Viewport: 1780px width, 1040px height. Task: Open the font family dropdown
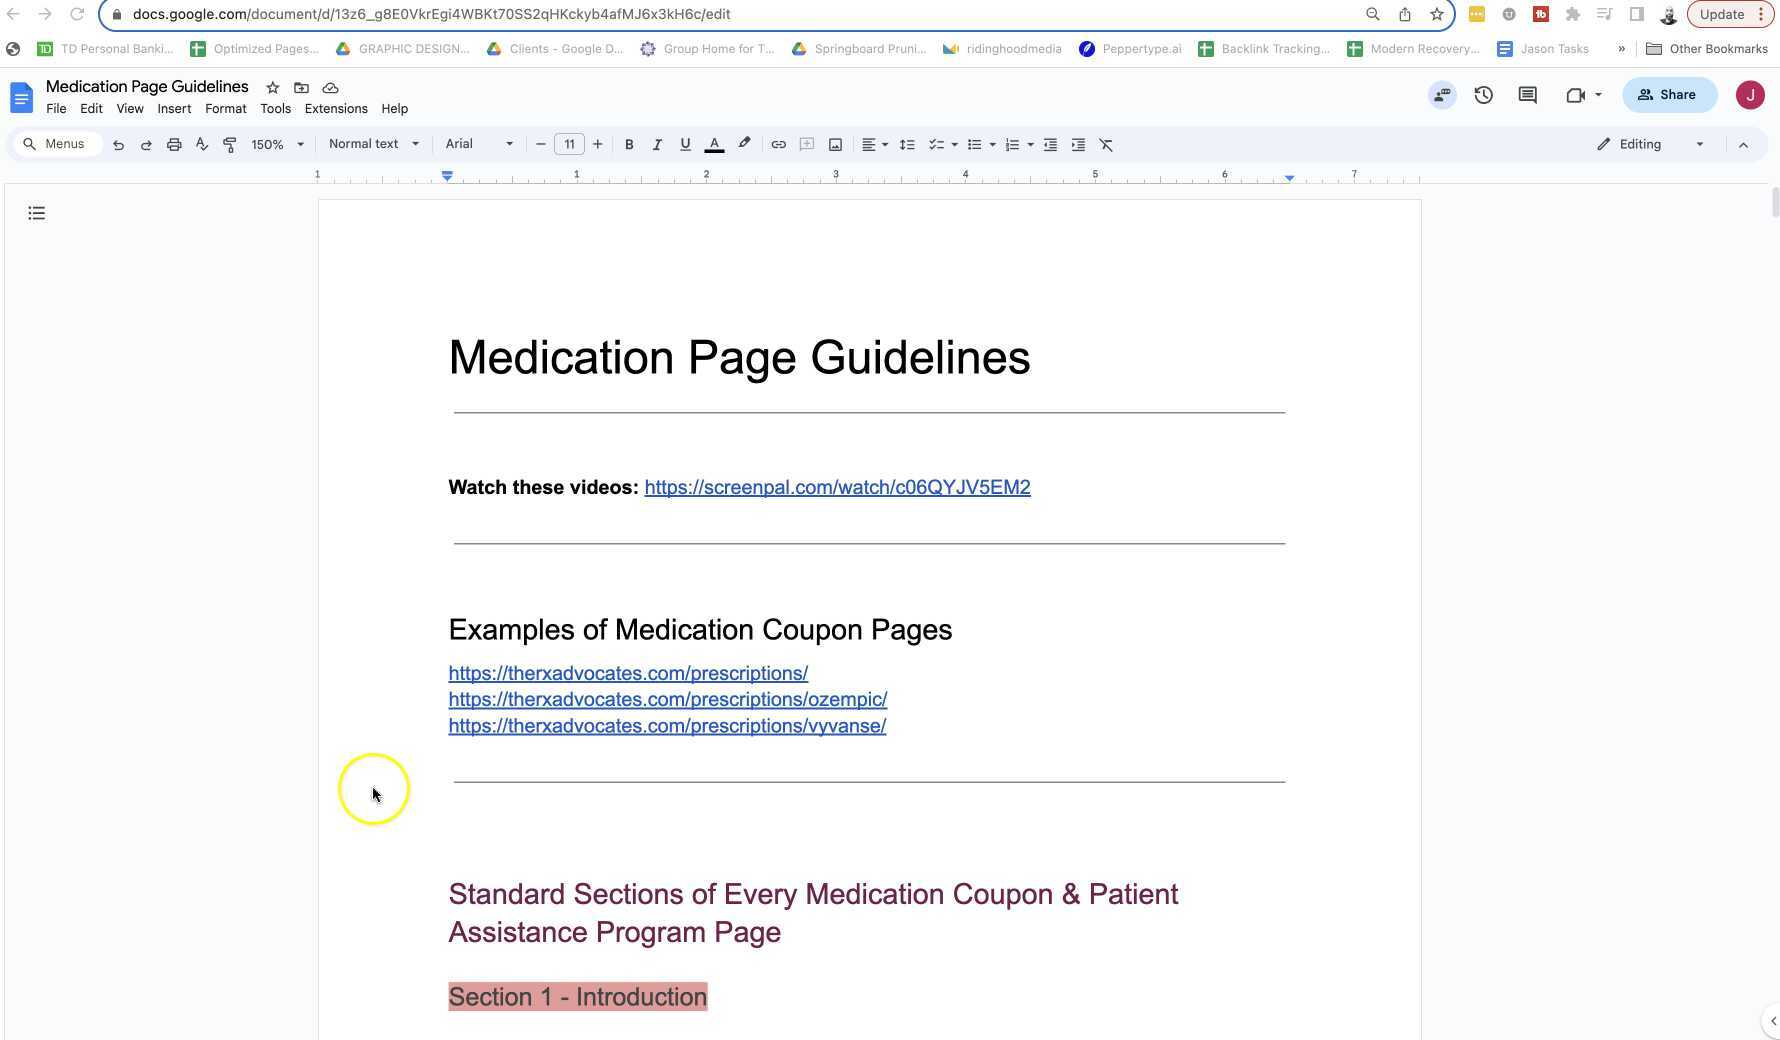(478, 144)
